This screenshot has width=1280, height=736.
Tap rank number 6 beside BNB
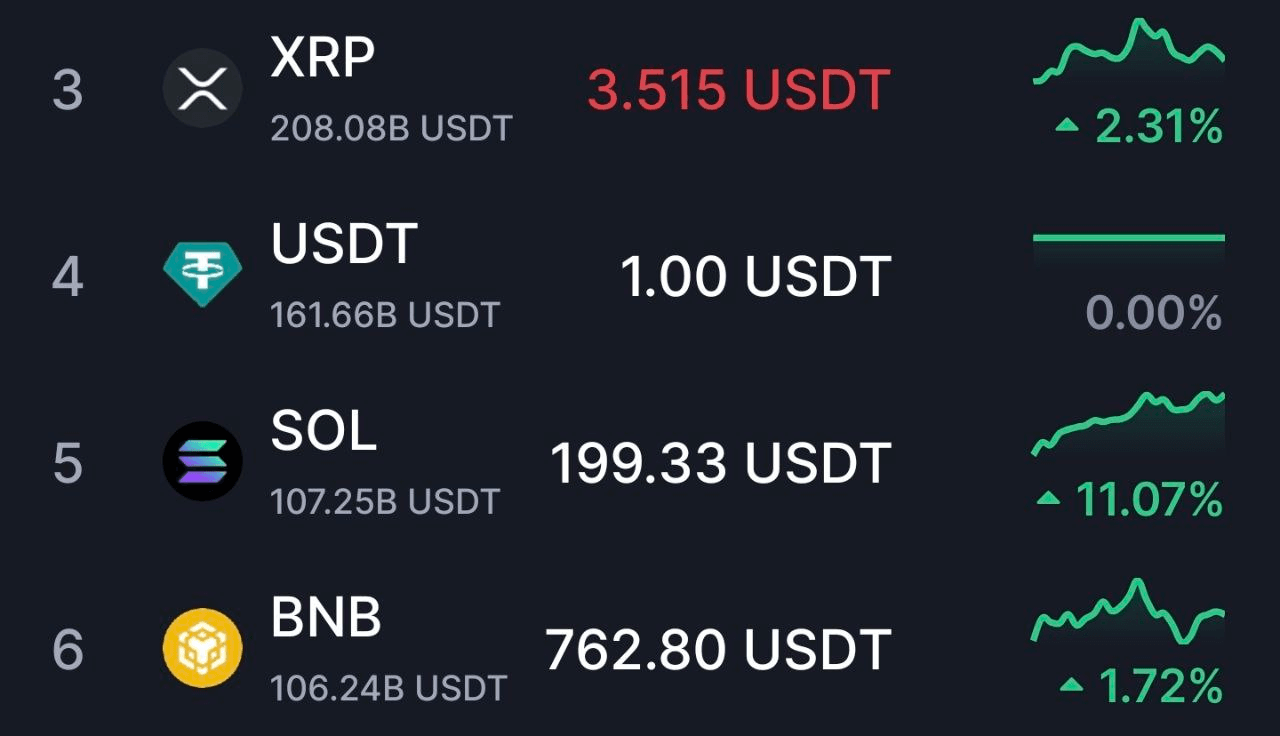pos(68,650)
